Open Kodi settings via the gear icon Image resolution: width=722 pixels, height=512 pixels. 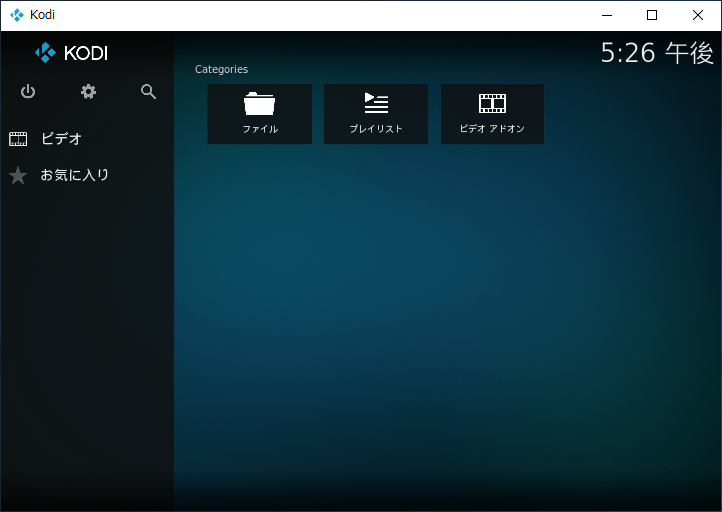[x=88, y=92]
